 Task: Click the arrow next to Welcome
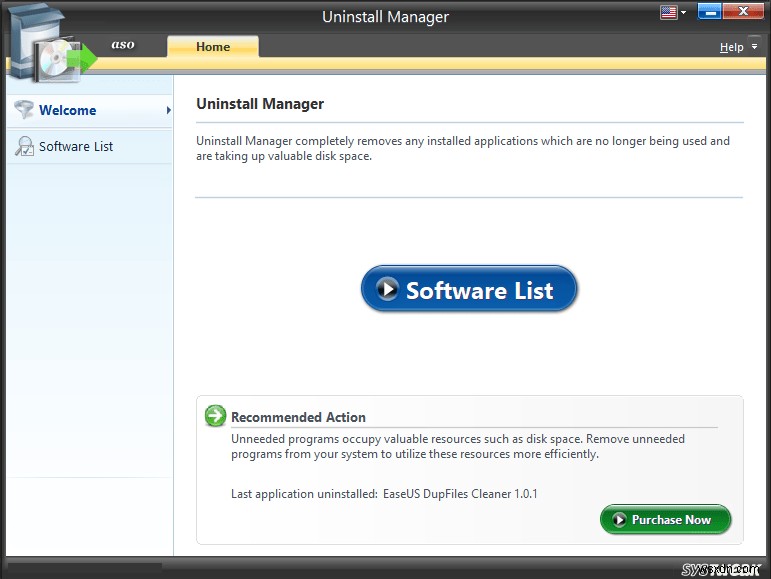169,110
